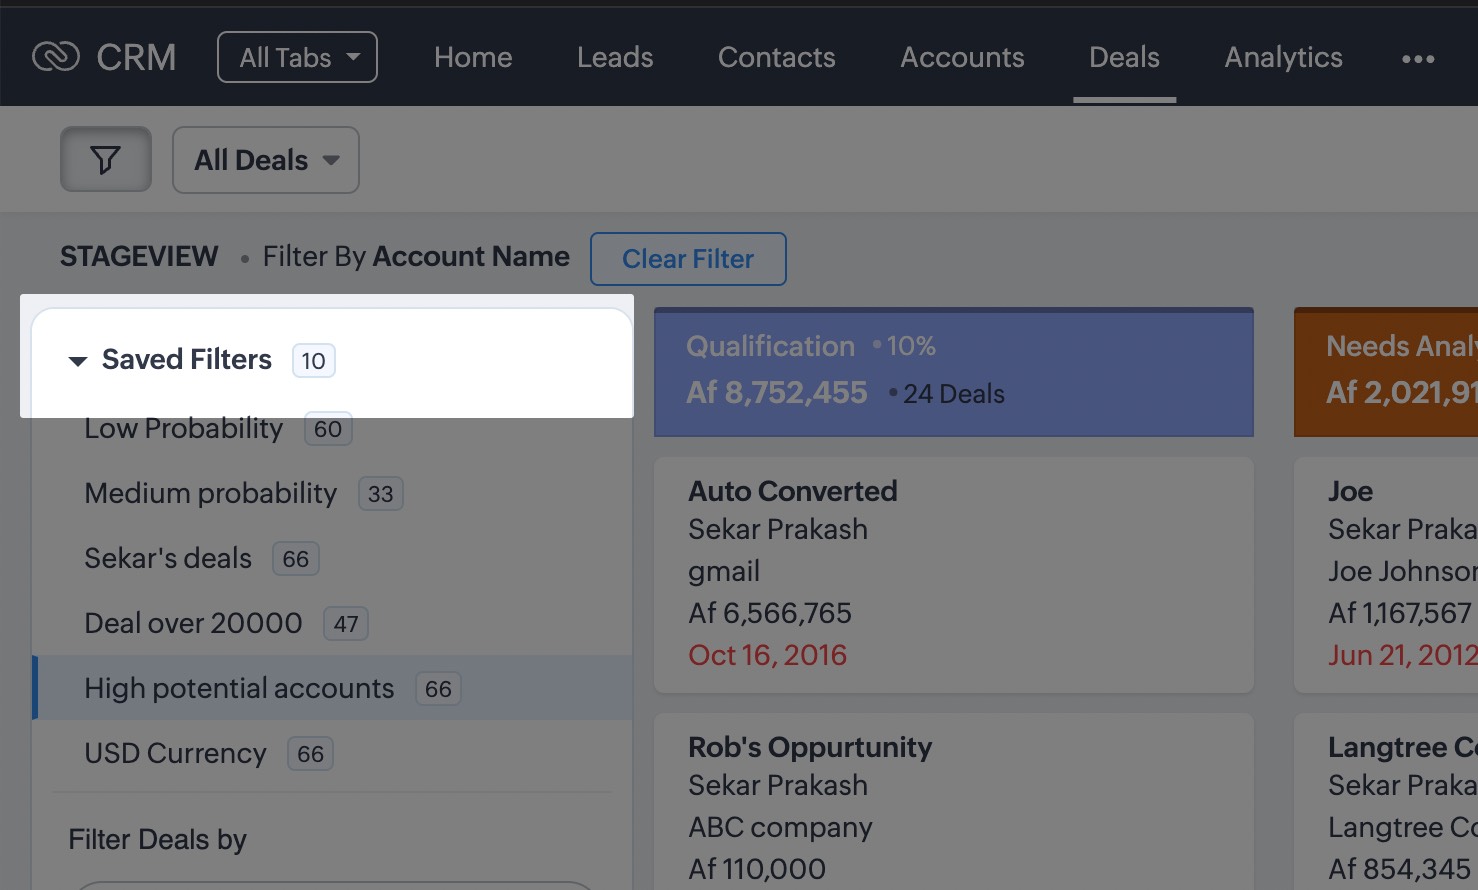Toggle the filter funnel icon button

point(106,160)
